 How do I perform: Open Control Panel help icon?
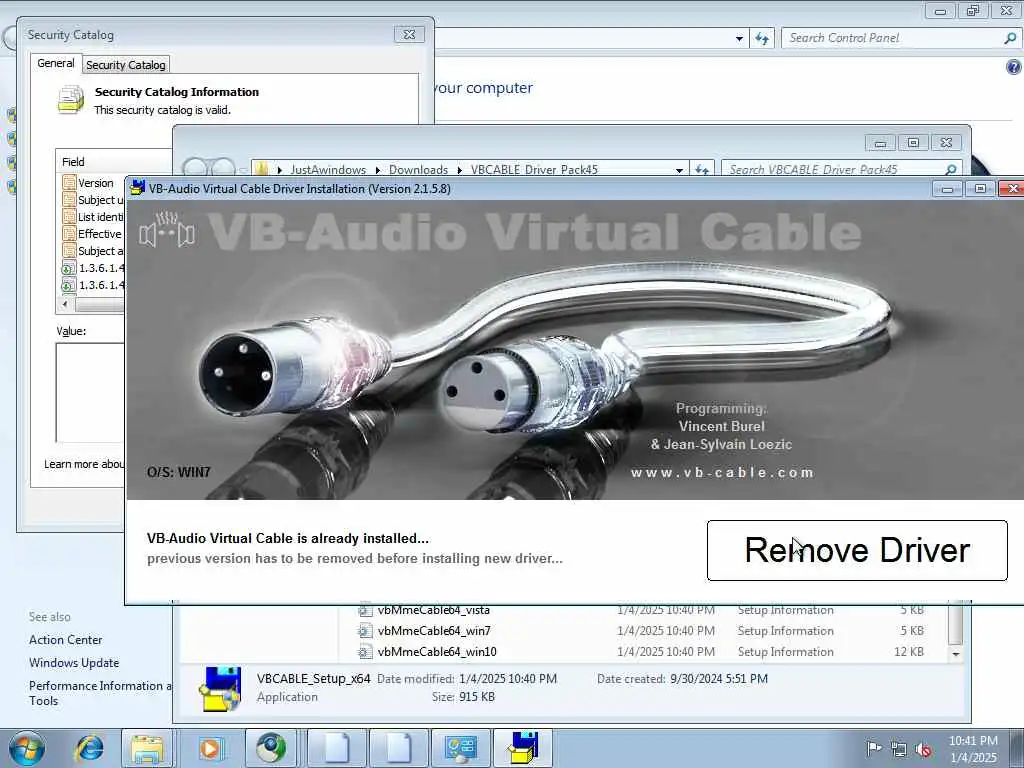pos(1014,67)
